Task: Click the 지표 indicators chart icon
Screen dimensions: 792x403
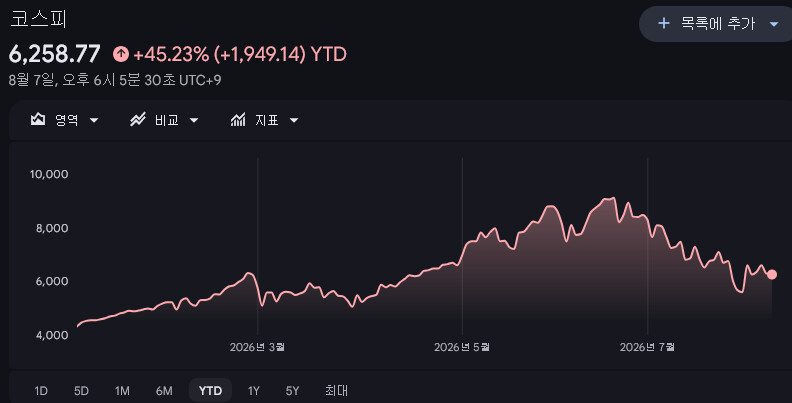Action: (x=238, y=120)
